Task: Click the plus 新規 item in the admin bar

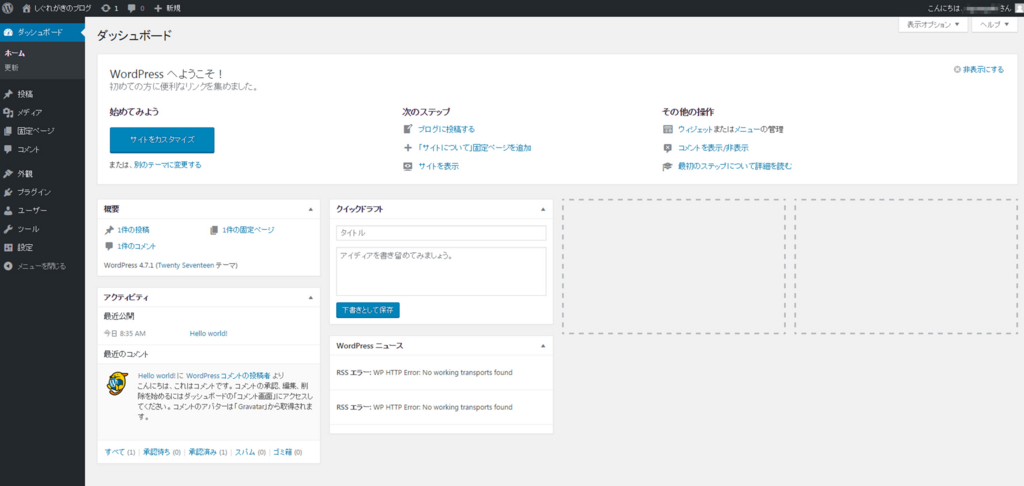Action: click(x=167, y=8)
